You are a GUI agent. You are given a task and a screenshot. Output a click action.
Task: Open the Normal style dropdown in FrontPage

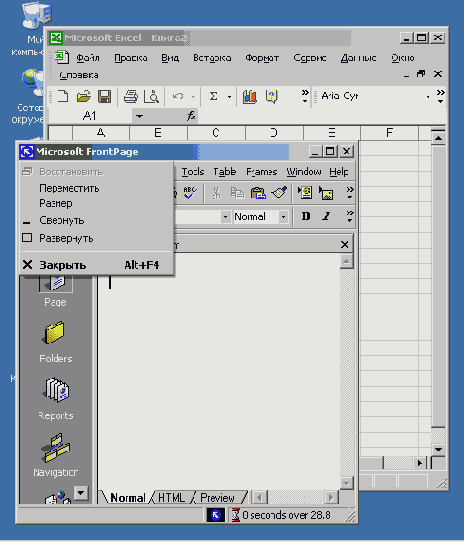coord(283,217)
